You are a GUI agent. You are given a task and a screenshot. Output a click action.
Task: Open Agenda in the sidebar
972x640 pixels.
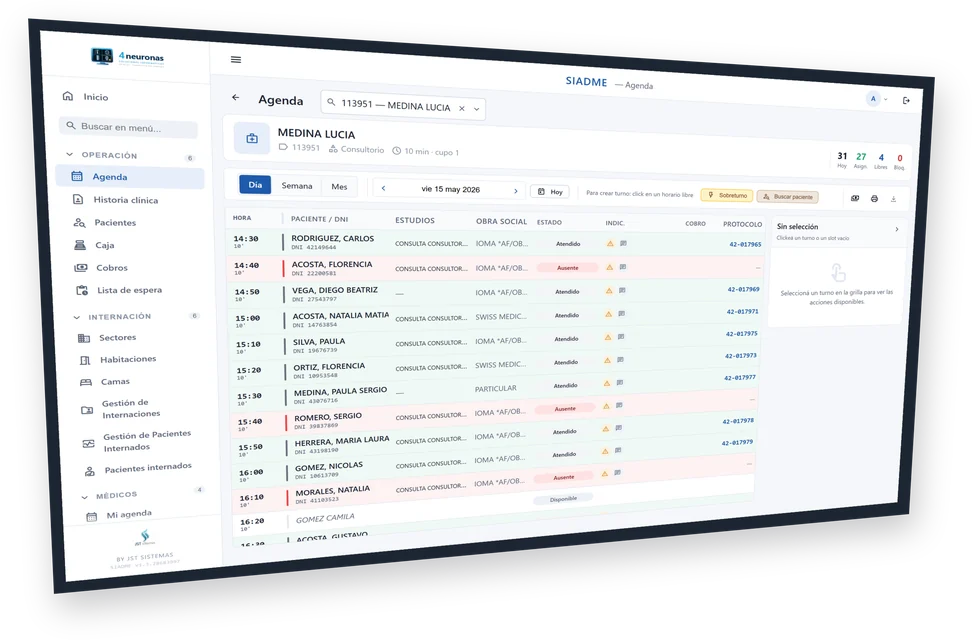pos(130,177)
